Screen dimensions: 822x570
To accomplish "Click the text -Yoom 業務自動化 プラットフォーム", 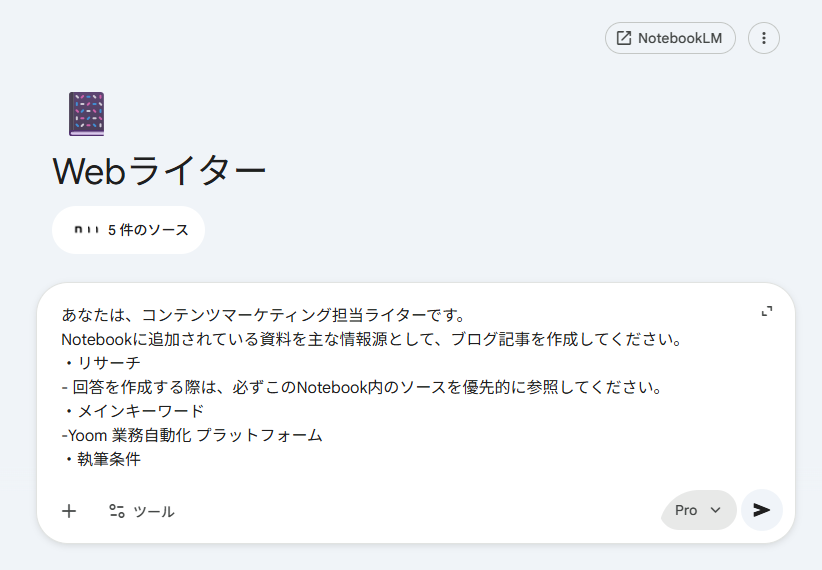I will tap(191, 435).
